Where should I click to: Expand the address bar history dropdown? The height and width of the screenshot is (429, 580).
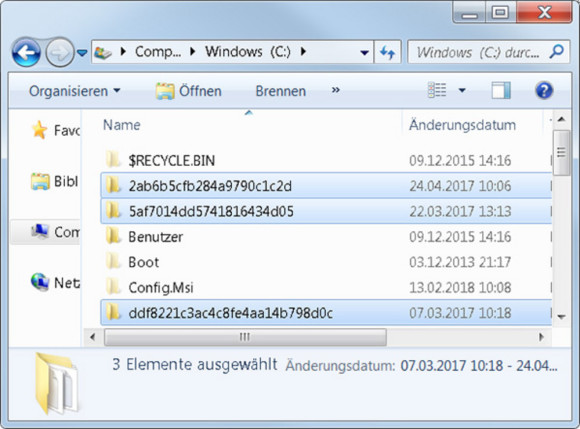[x=364, y=53]
